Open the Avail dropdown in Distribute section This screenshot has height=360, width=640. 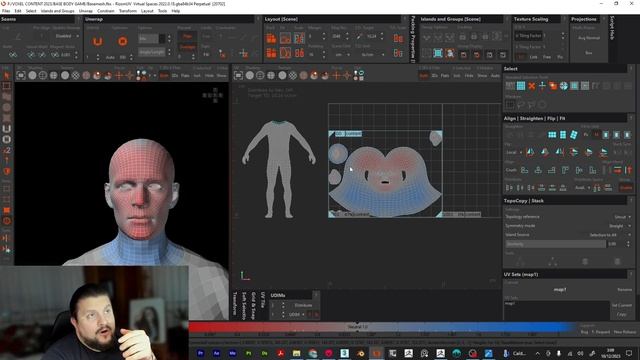pyautogui.click(x=582, y=188)
